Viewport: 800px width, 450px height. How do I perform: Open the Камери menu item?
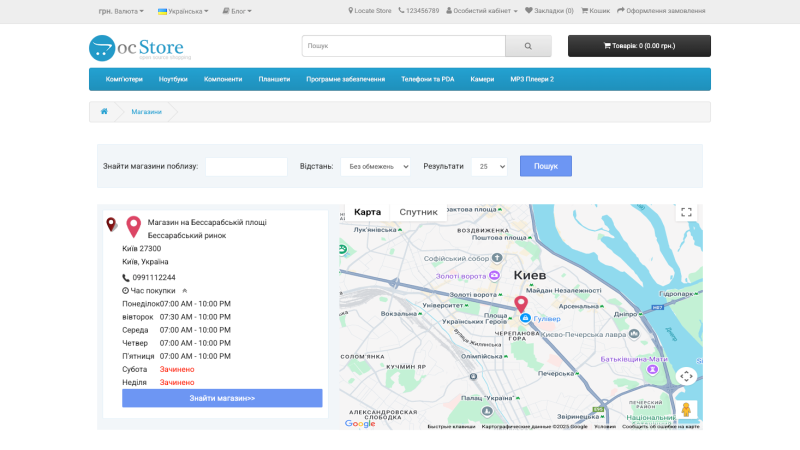point(482,79)
